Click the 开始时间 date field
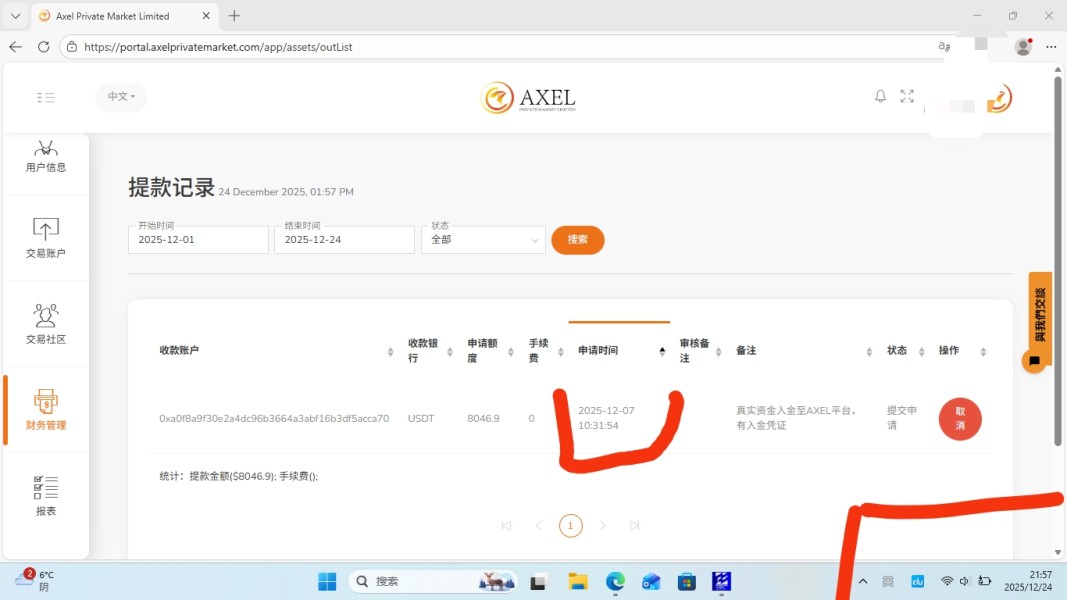The image size is (1067, 600). (x=198, y=239)
